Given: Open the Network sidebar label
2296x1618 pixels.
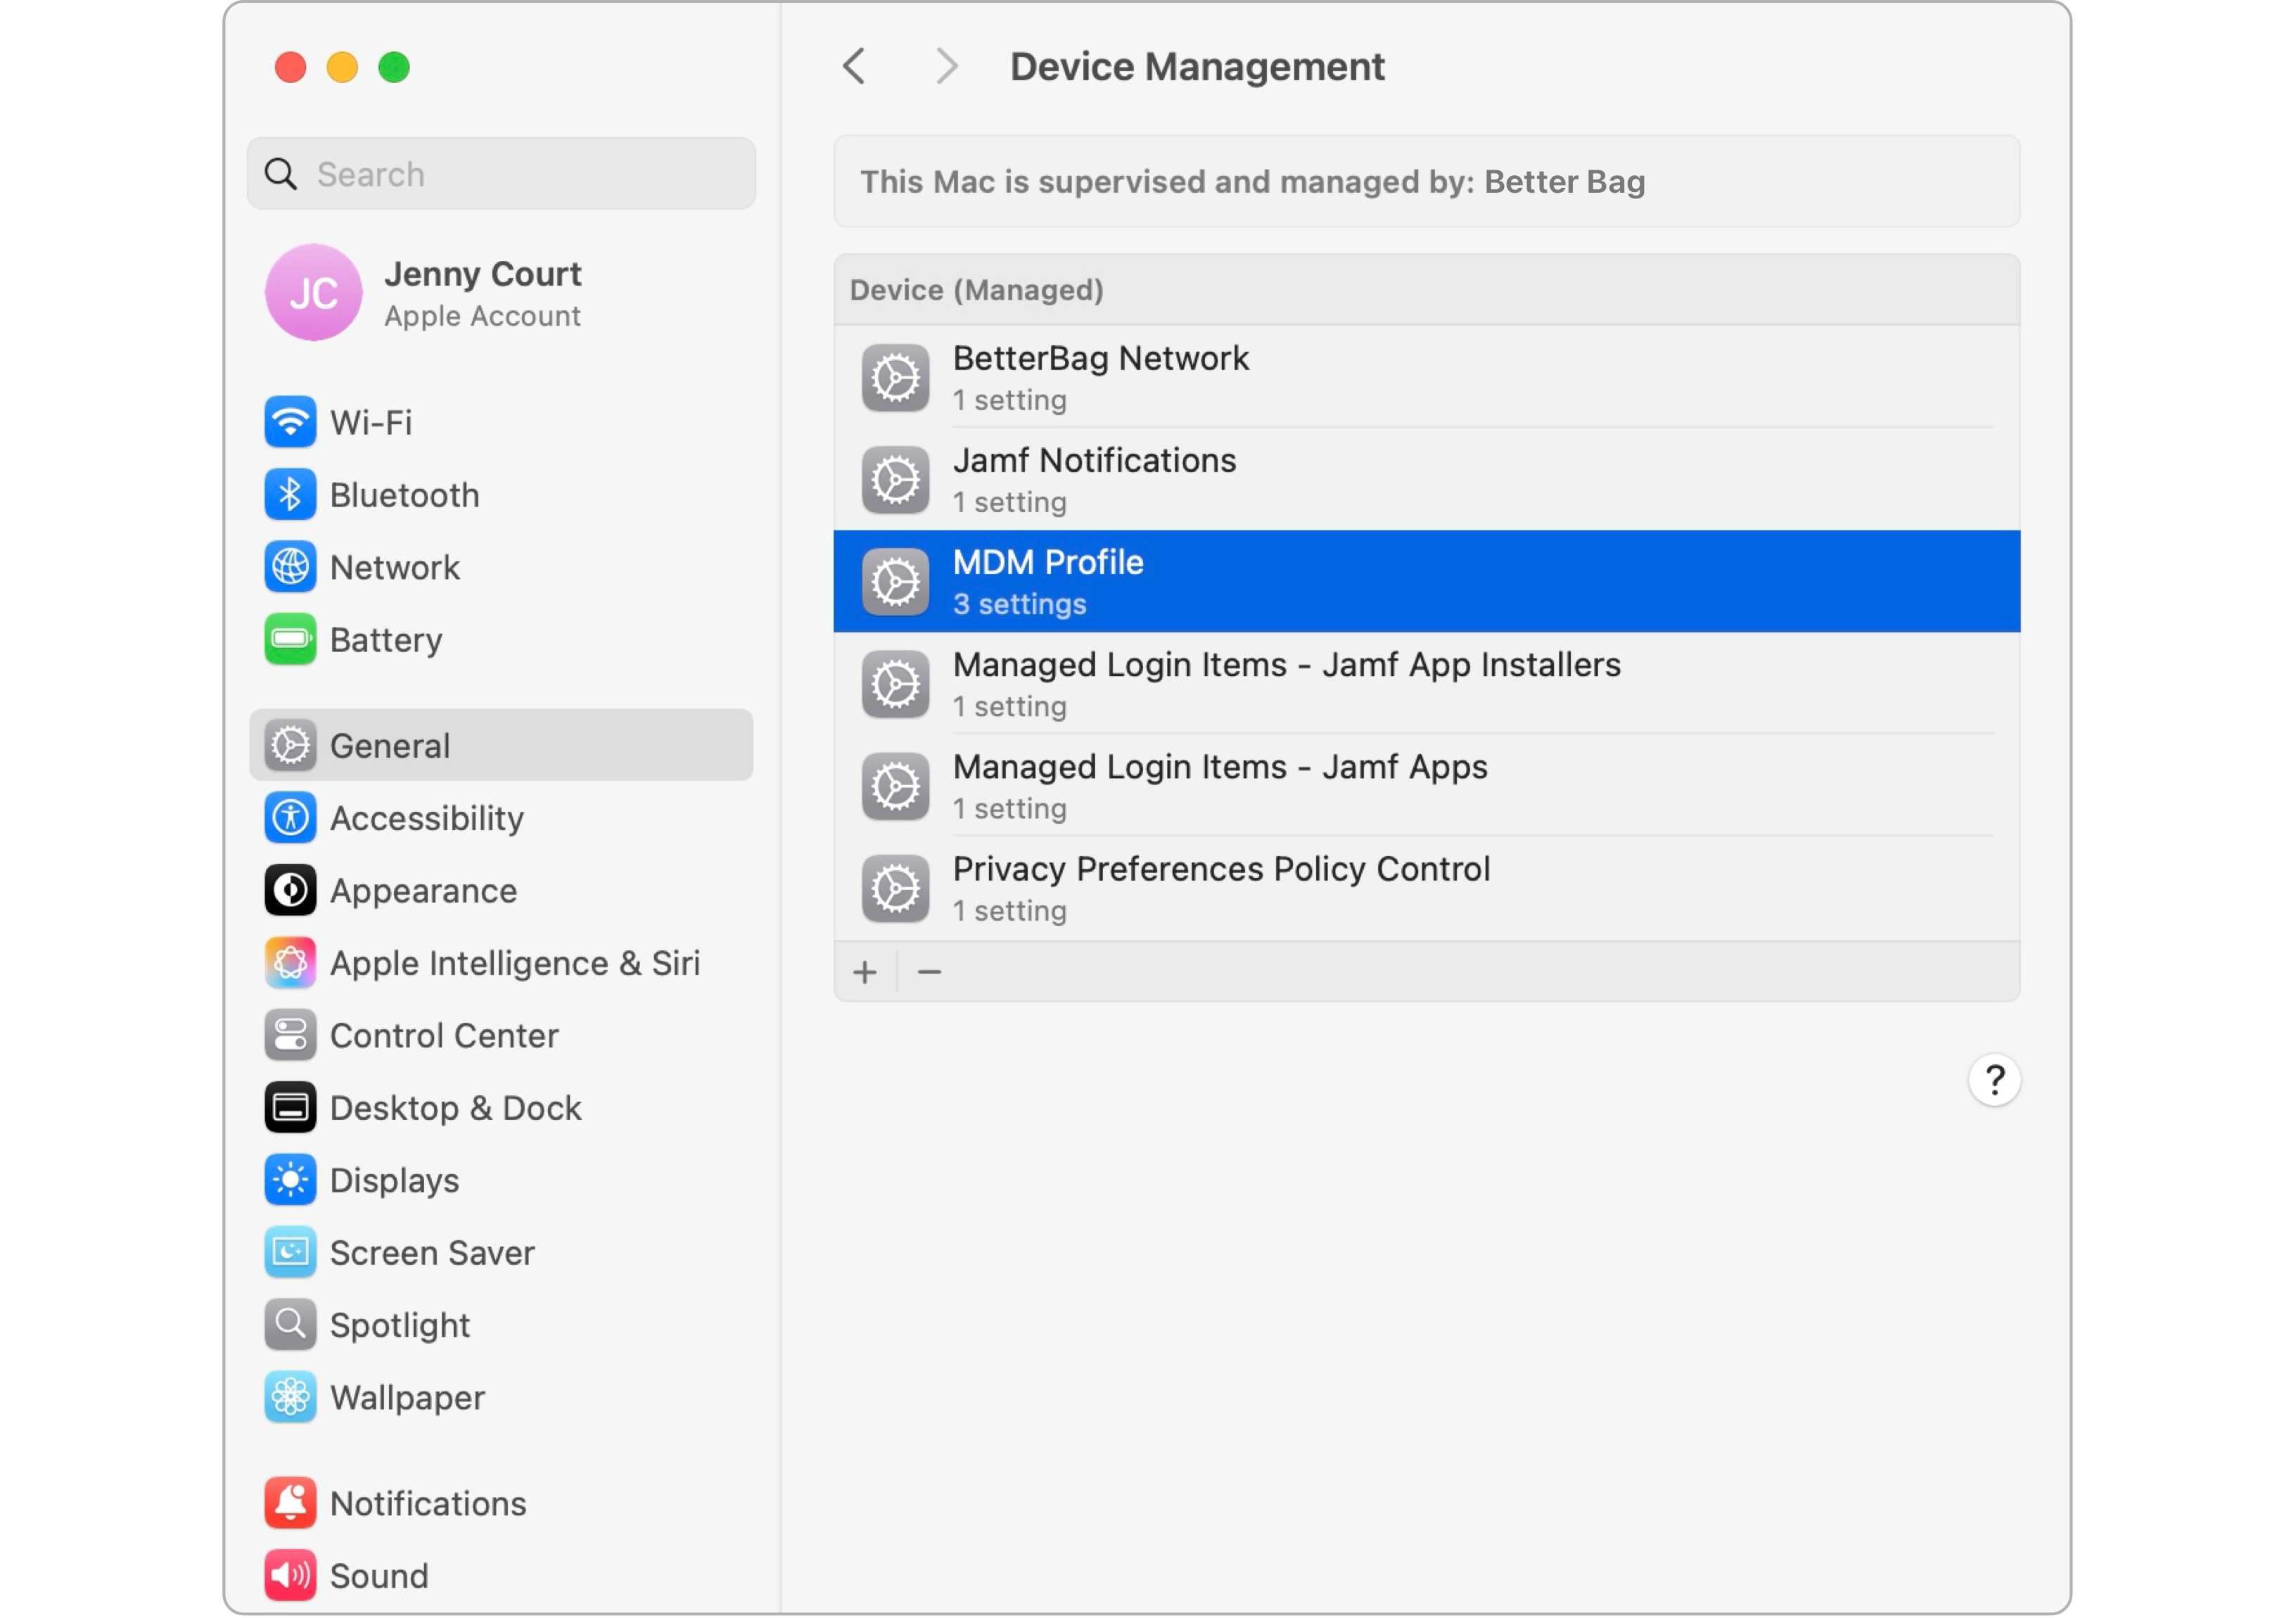Looking at the screenshot, I should pyautogui.click(x=395, y=567).
